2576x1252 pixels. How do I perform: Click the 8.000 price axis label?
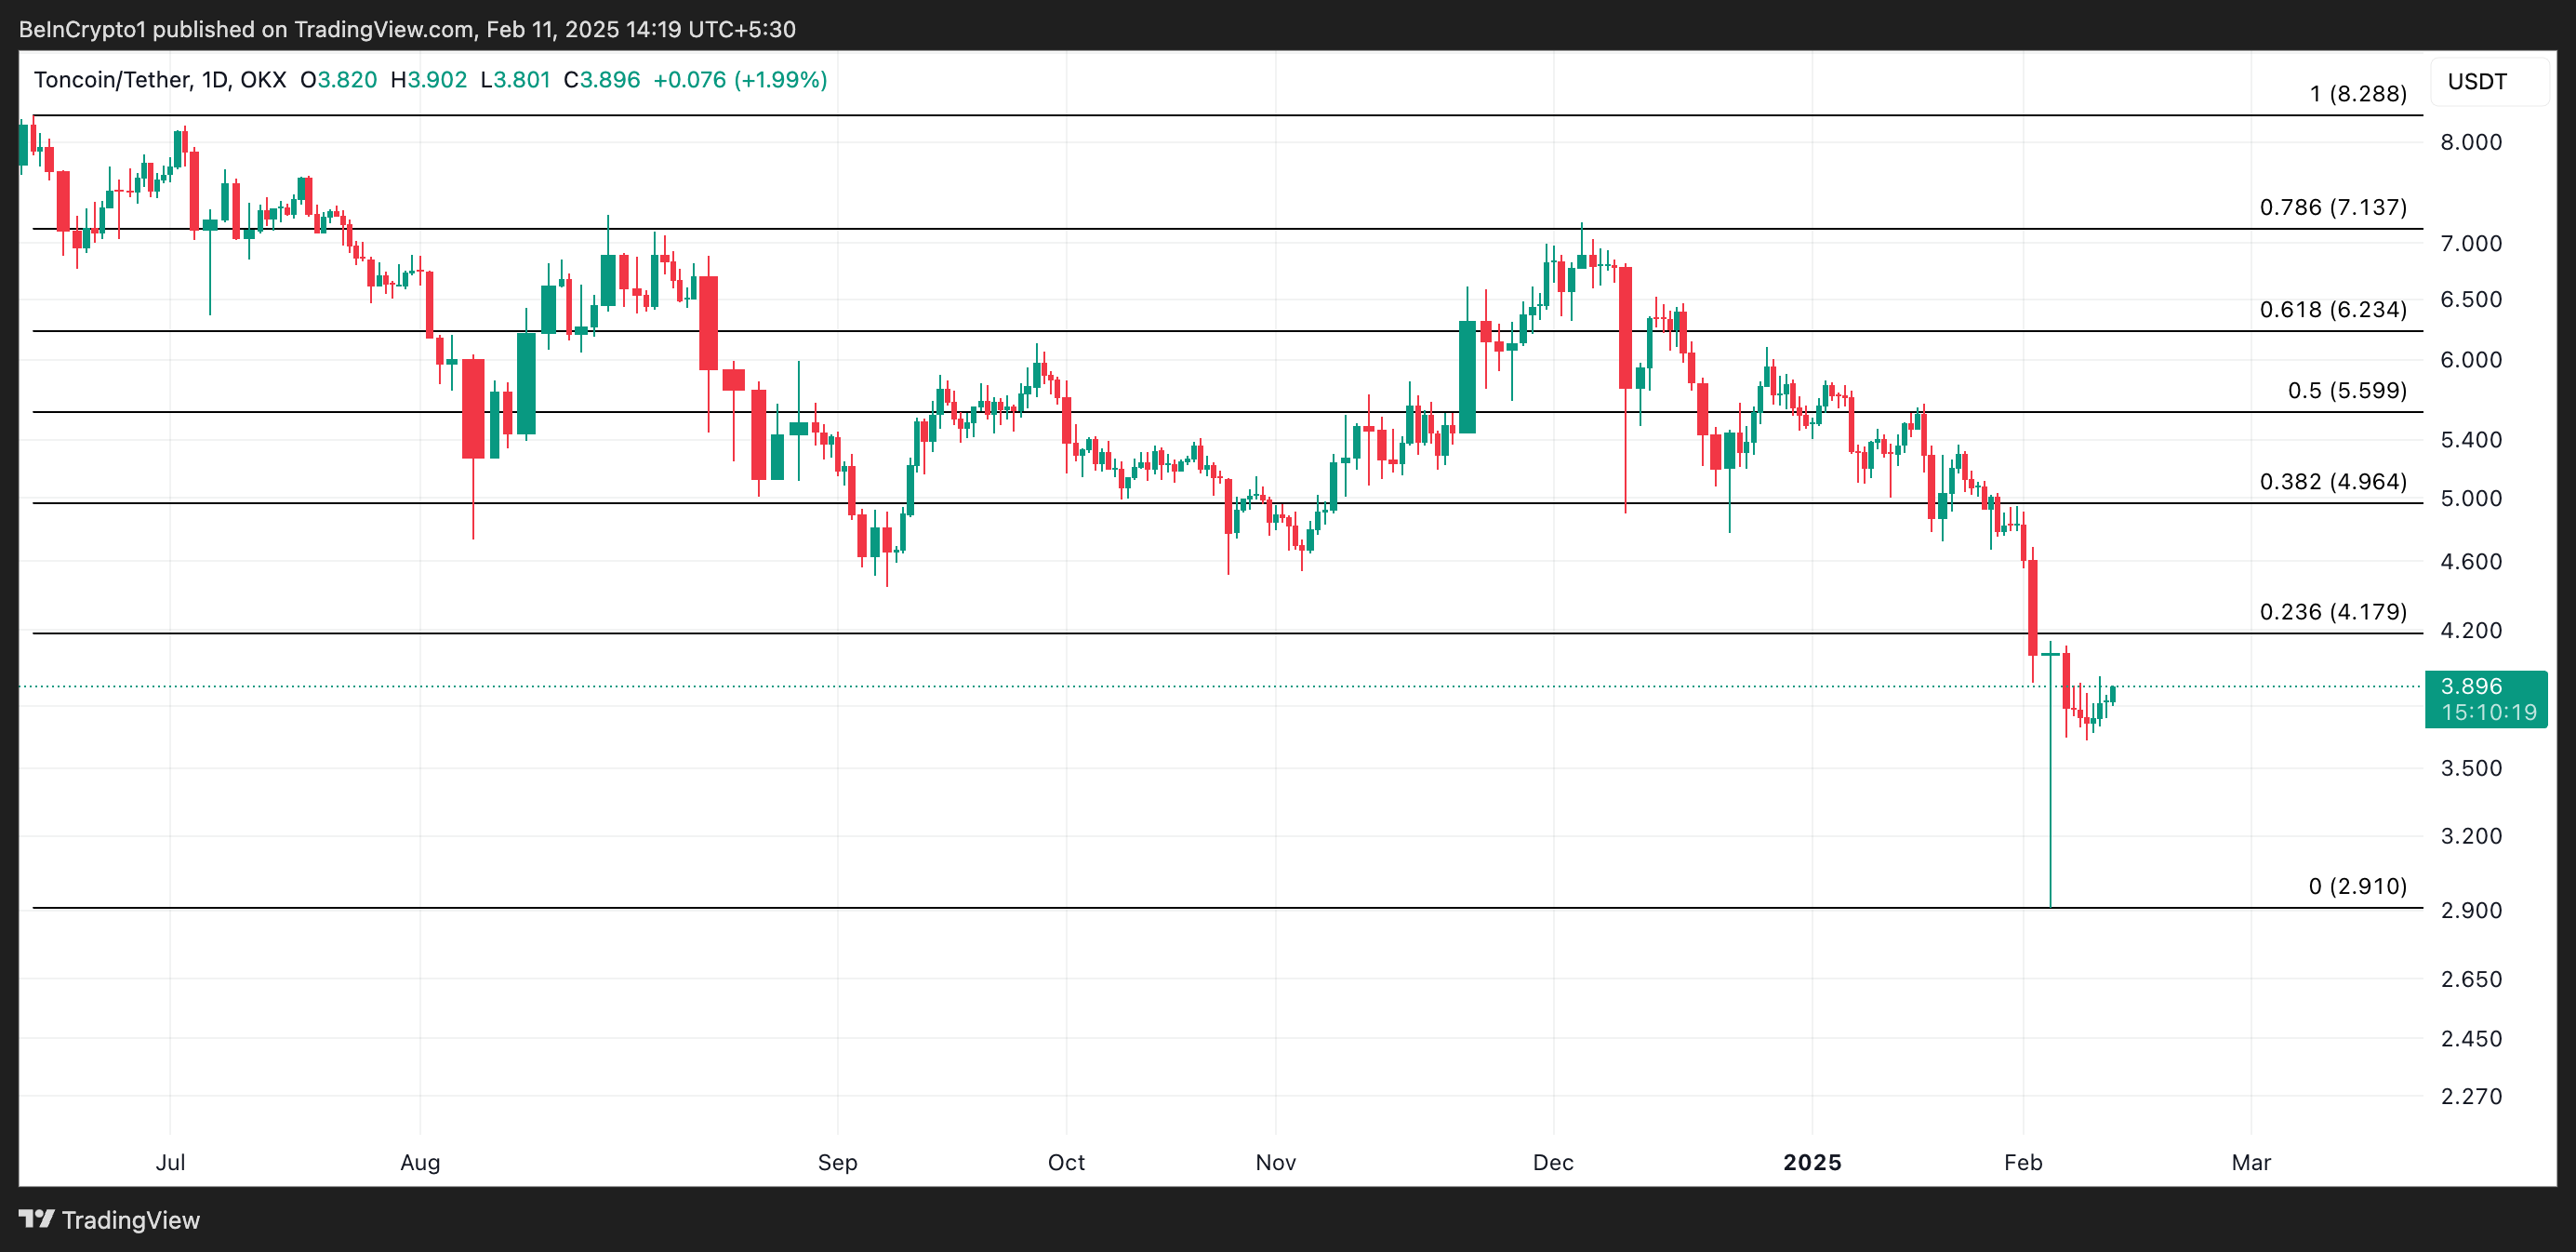[x=2470, y=142]
